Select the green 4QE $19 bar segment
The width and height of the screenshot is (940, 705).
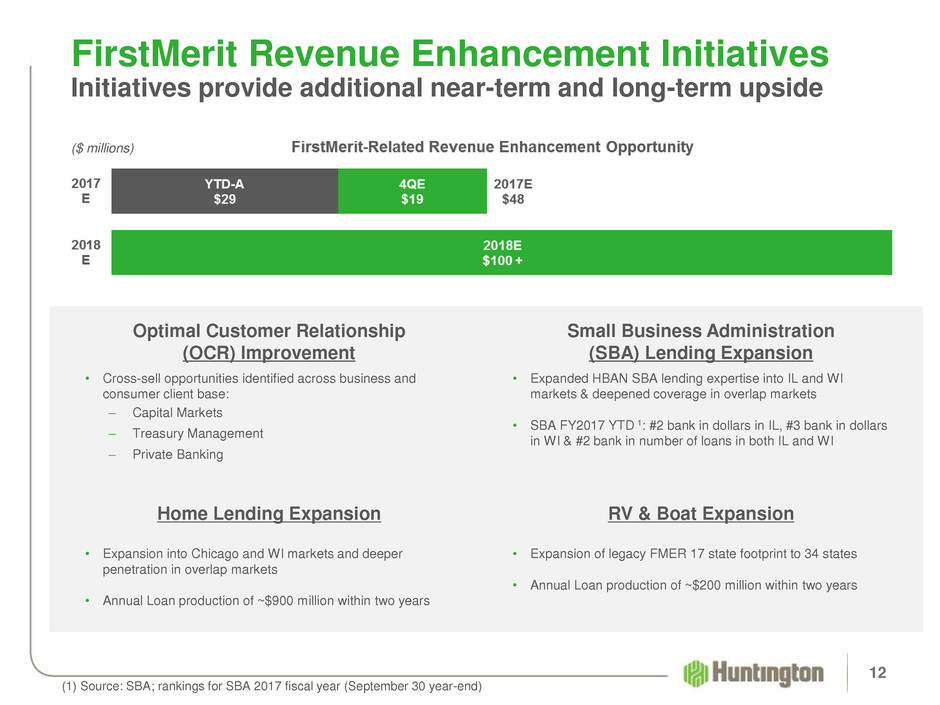click(x=412, y=191)
